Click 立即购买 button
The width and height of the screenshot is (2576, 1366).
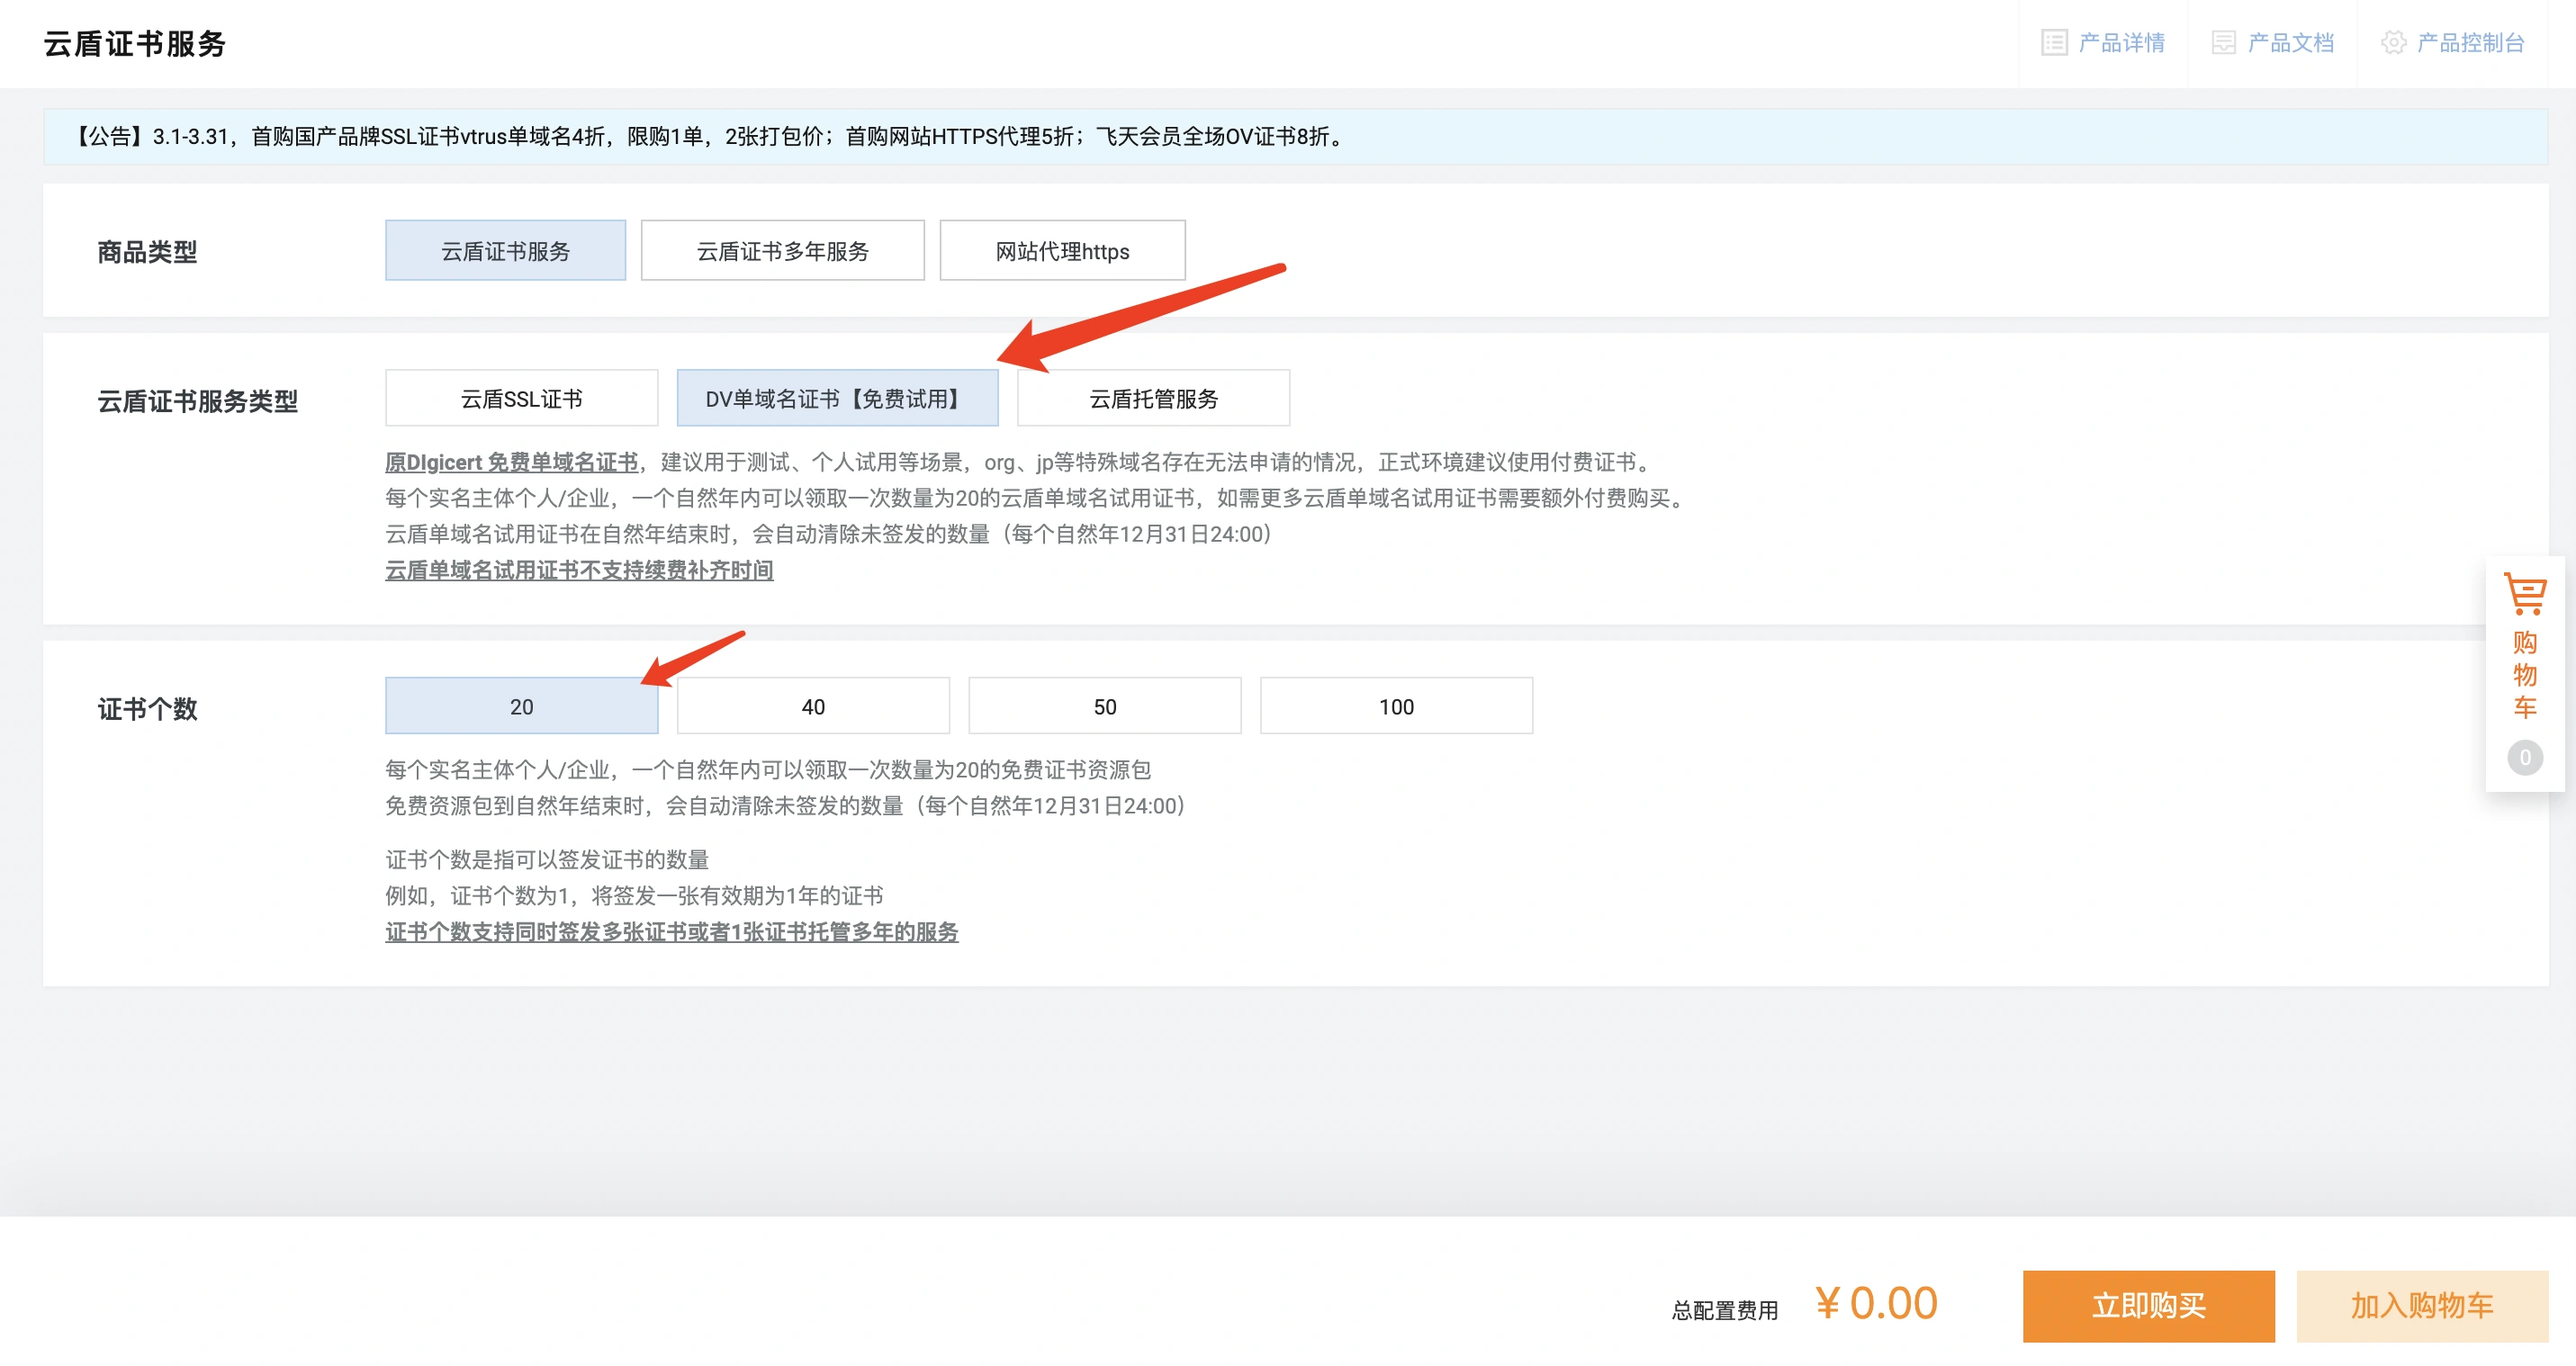point(2148,1305)
